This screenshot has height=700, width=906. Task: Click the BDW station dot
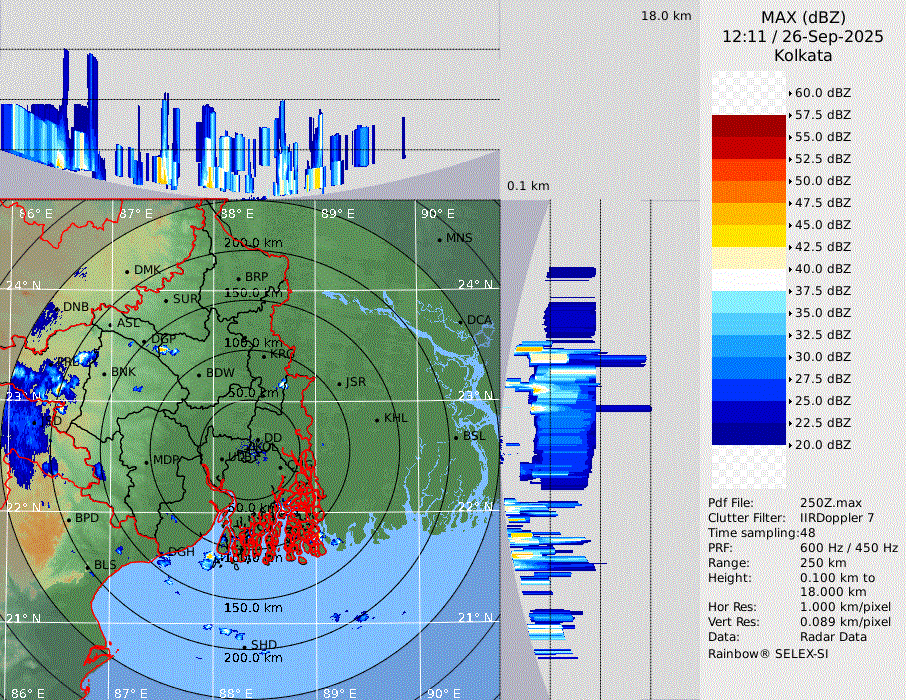click(199, 375)
